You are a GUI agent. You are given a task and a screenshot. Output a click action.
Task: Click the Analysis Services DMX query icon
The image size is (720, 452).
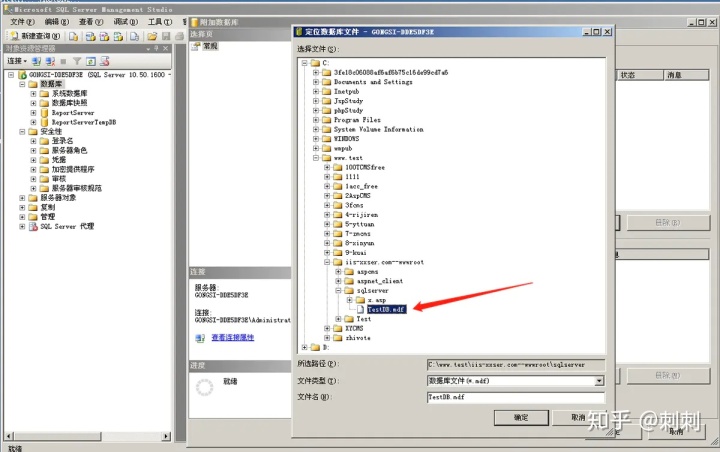[x=105, y=36]
